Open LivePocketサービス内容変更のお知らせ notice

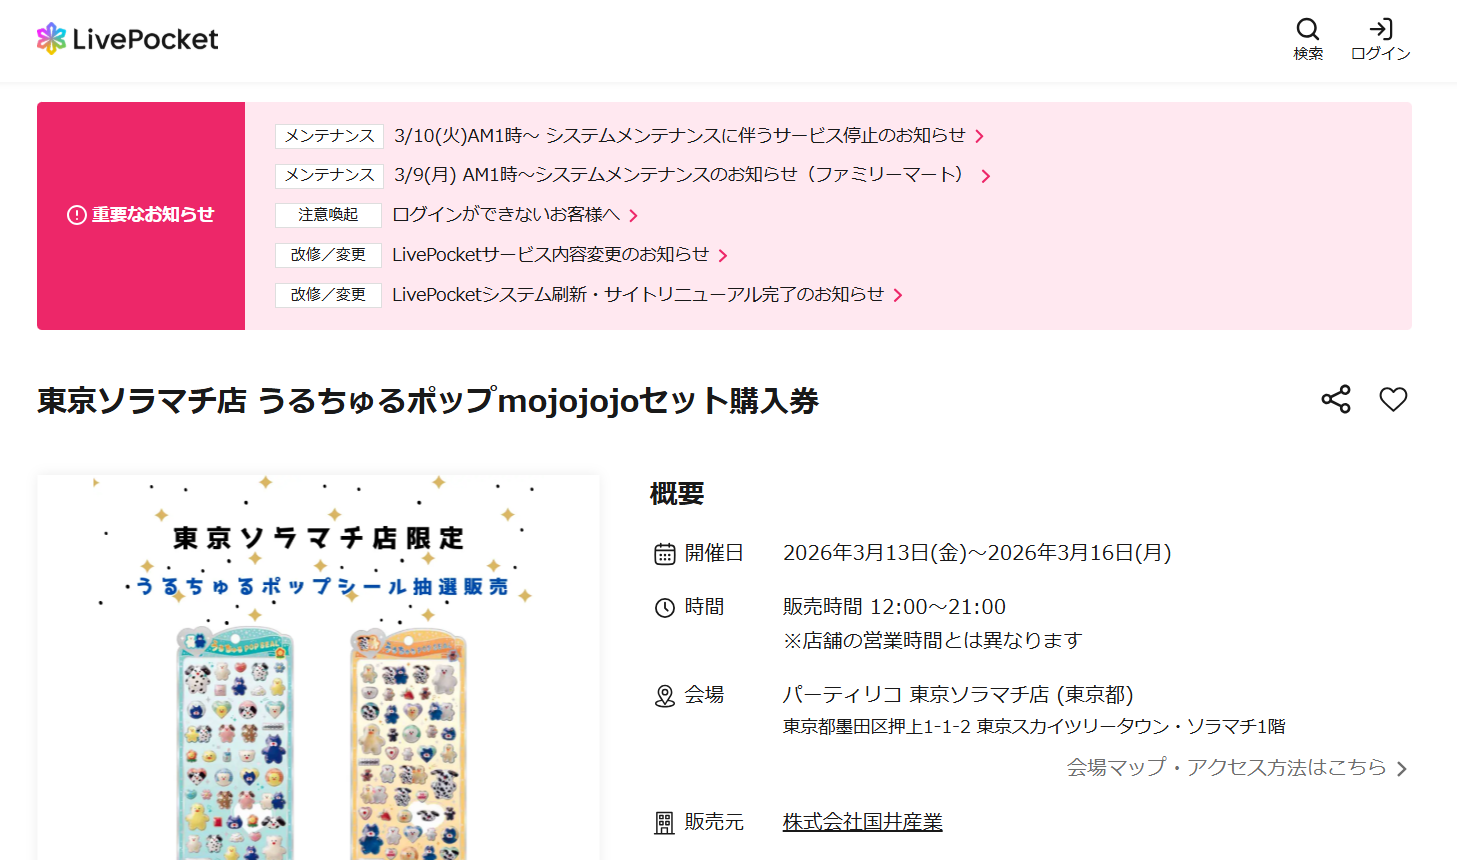[550, 255]
